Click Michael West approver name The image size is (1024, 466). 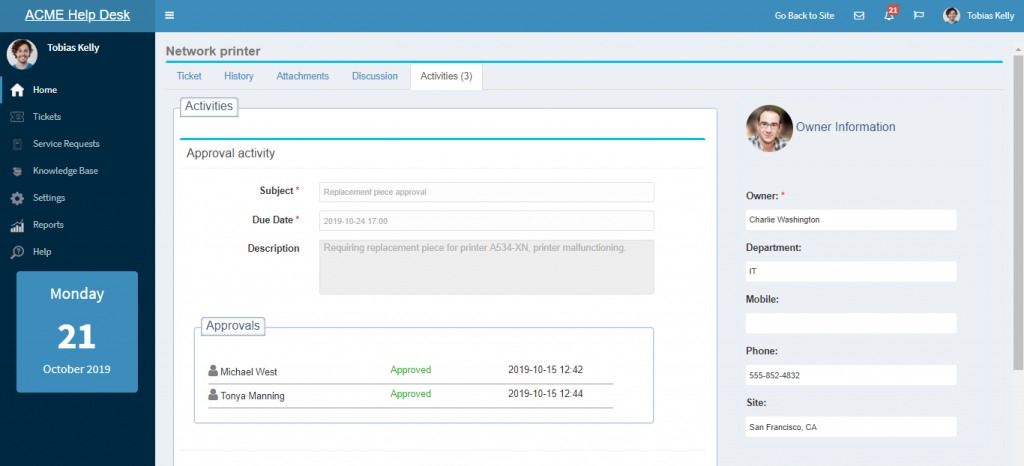tap(249, 372)
